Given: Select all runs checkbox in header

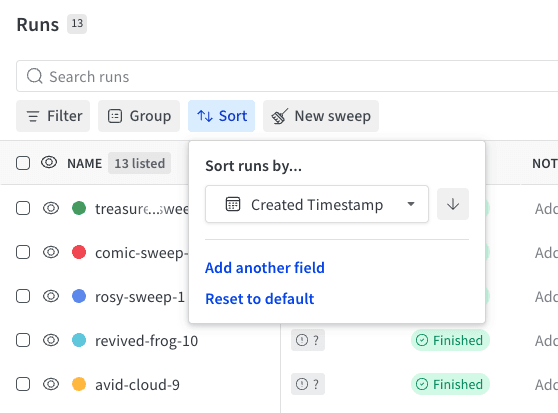Looking at the screenshot, I should pyautogui.click(x=23, y=163).
